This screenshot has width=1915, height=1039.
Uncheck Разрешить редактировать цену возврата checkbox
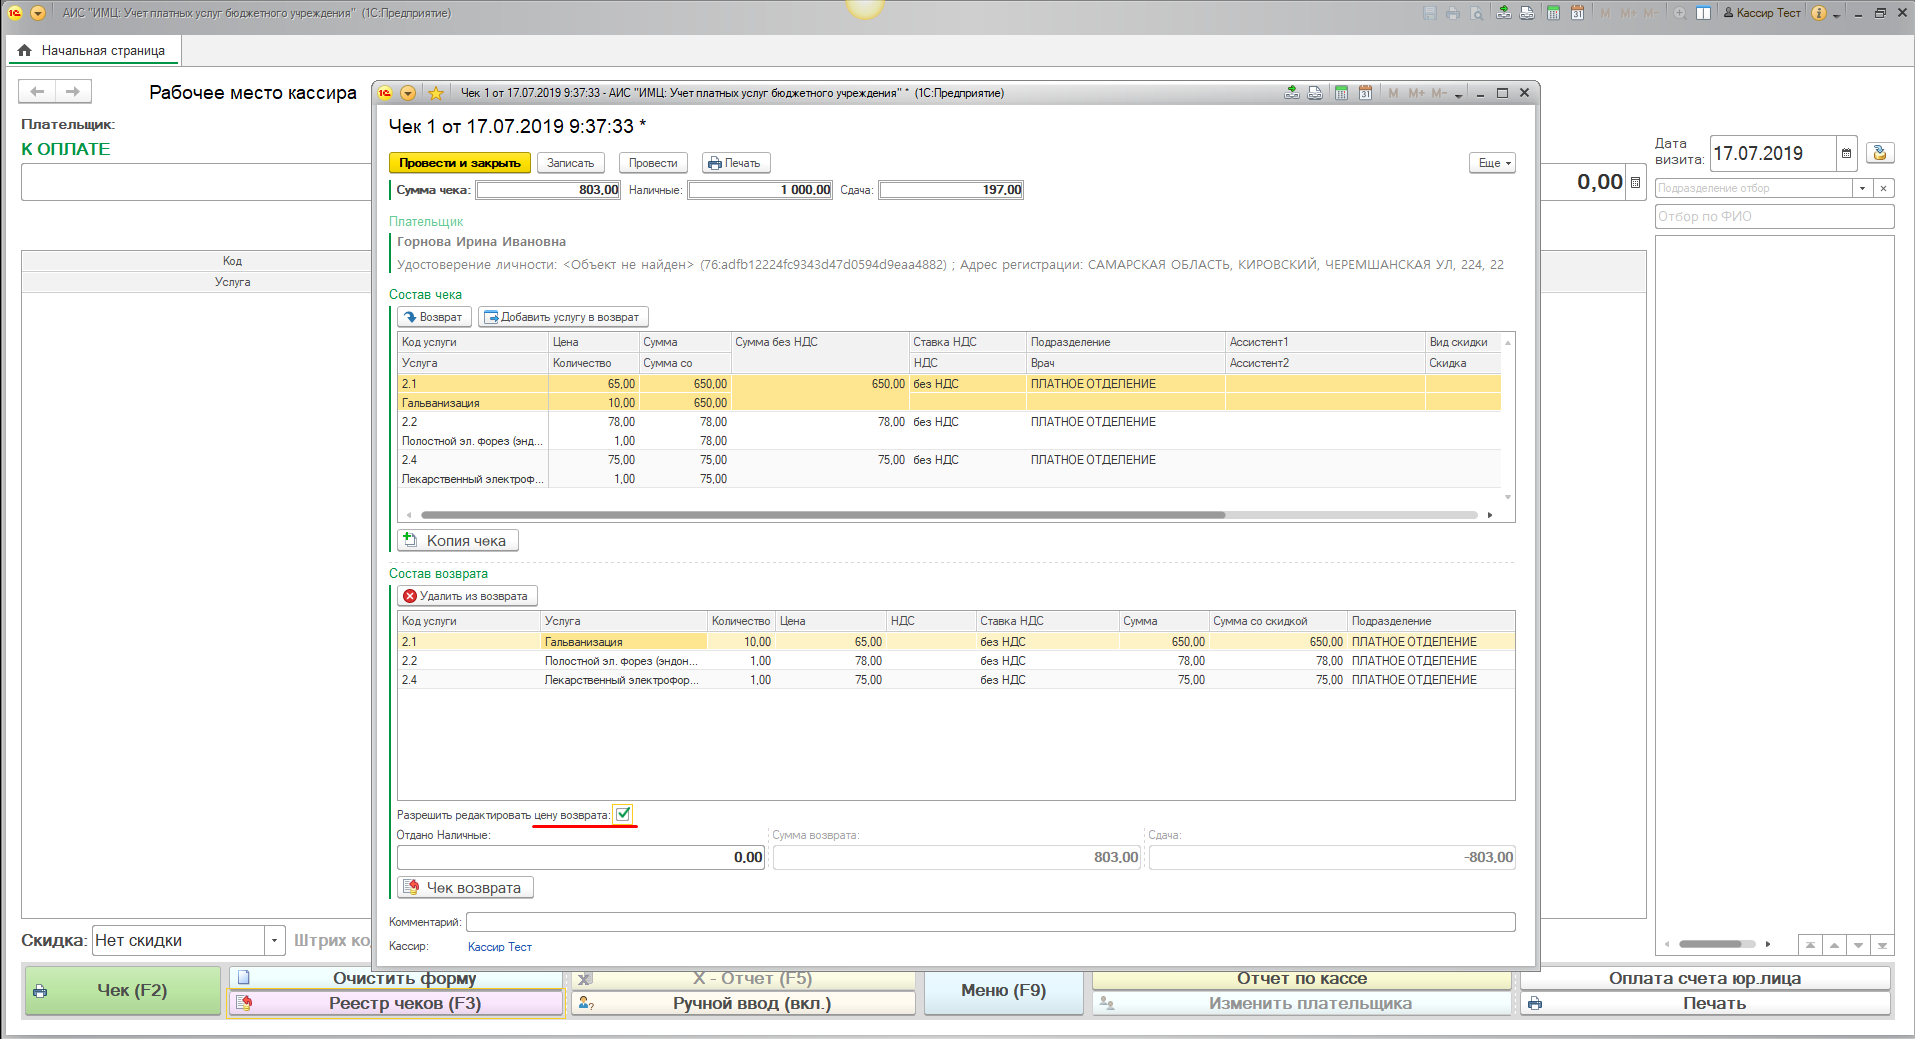(x=623, y=814)
